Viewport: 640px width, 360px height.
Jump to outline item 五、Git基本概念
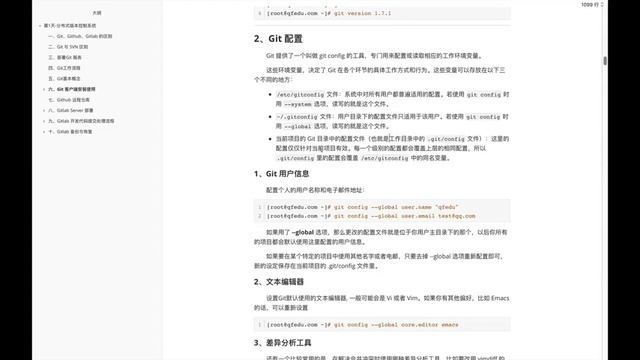pyautogui.click(x=64, y=79)
